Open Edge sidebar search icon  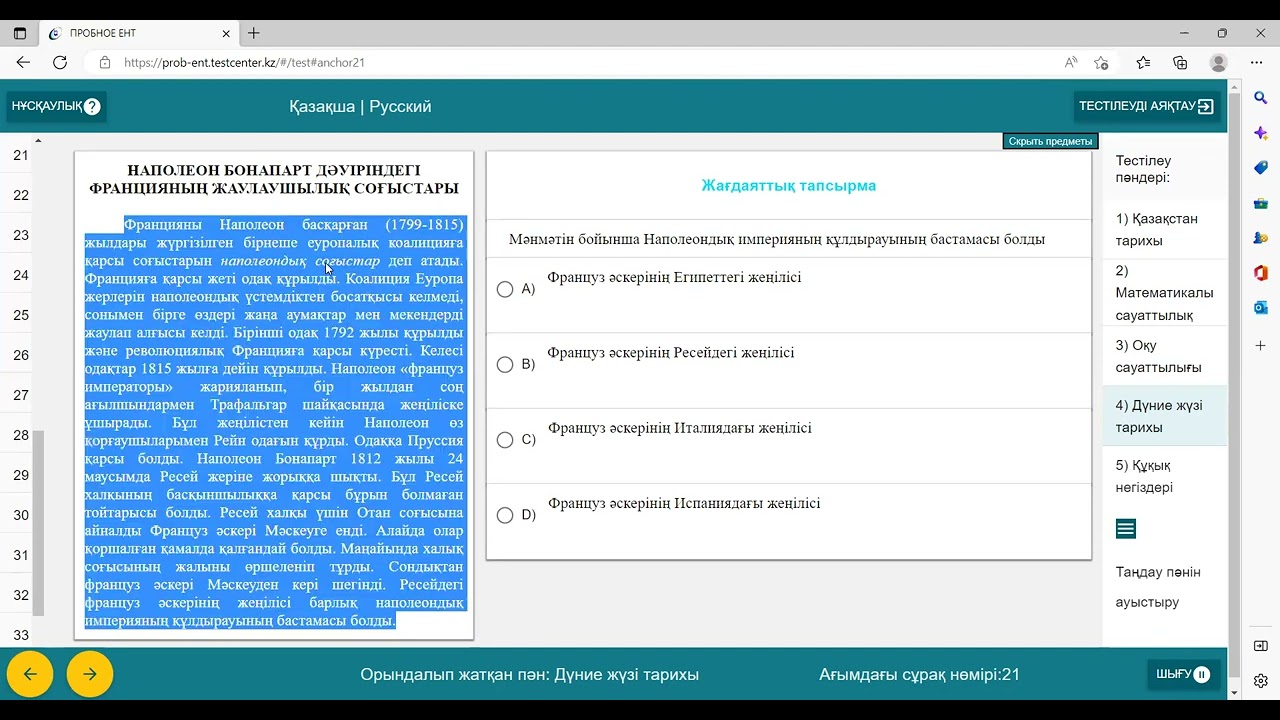[1260, 97]
